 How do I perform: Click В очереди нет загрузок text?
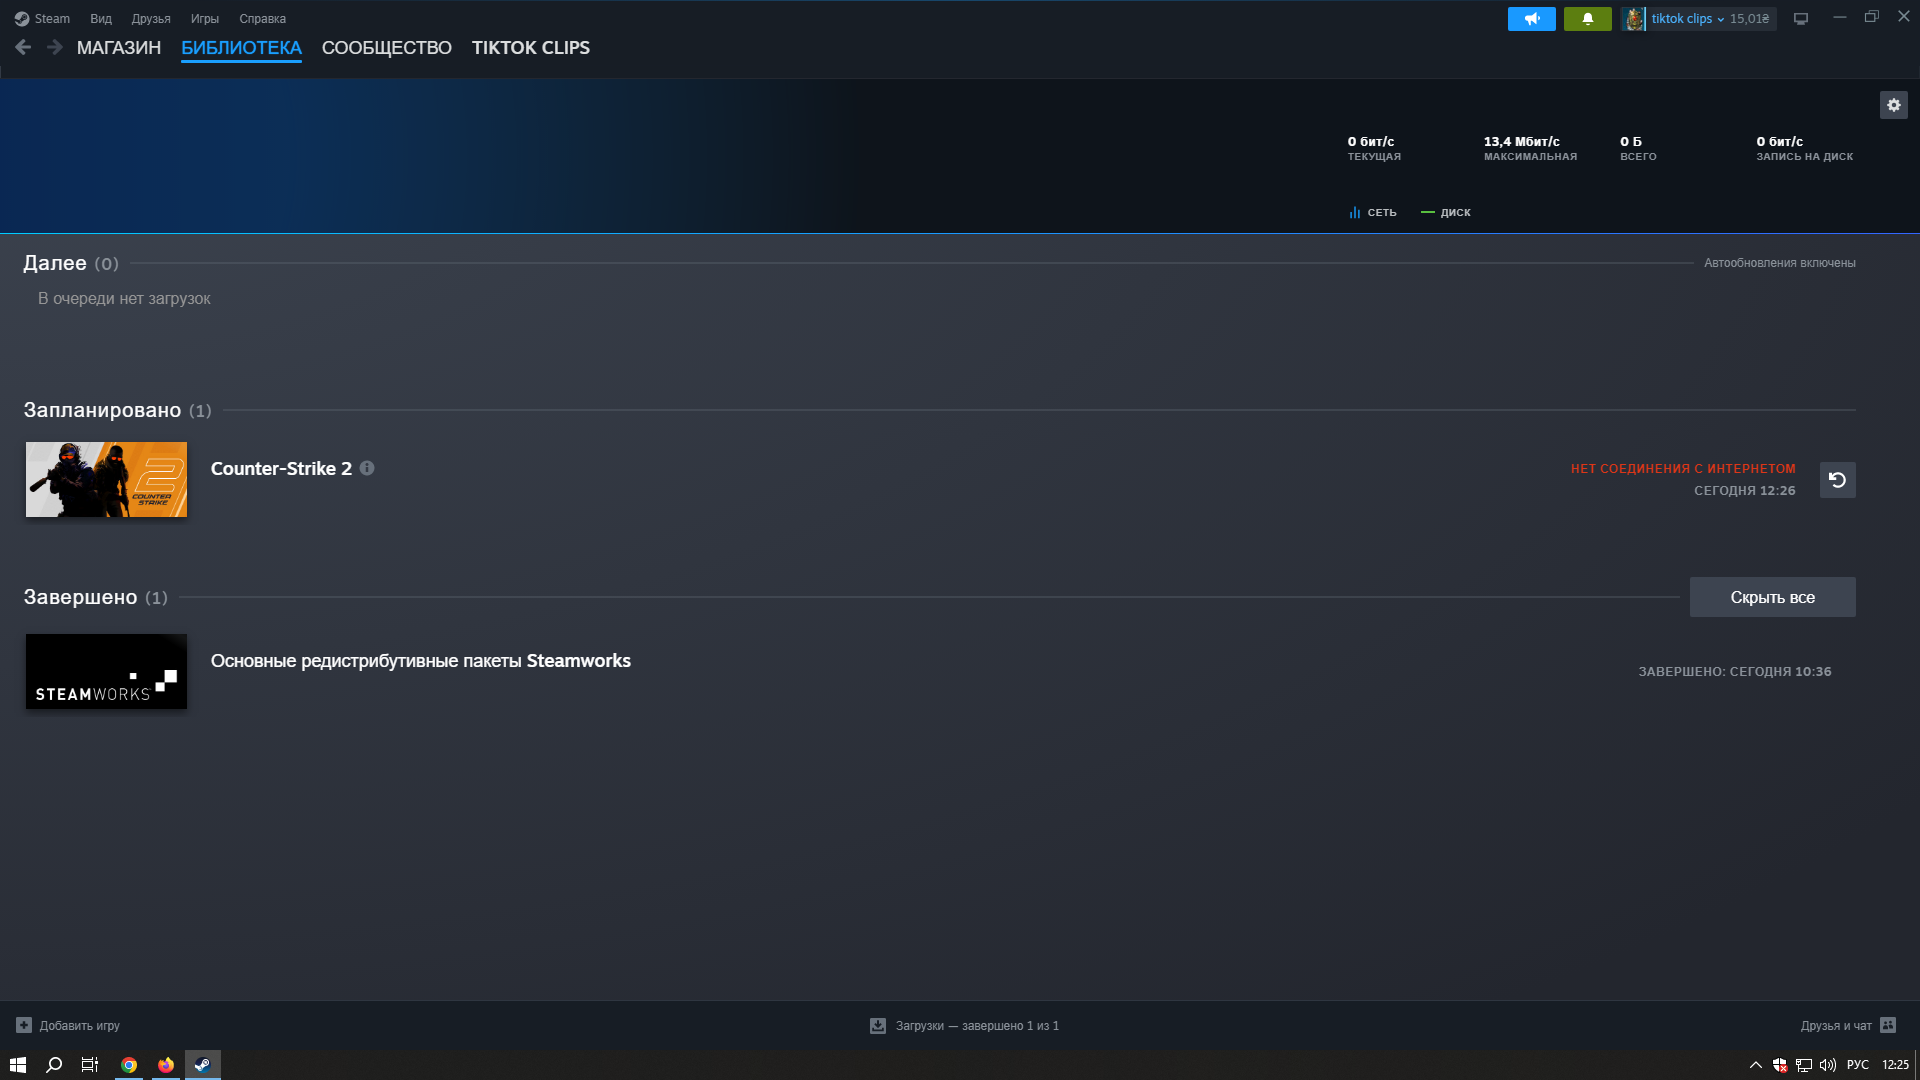pyautogui.click(x=124, y=299)
